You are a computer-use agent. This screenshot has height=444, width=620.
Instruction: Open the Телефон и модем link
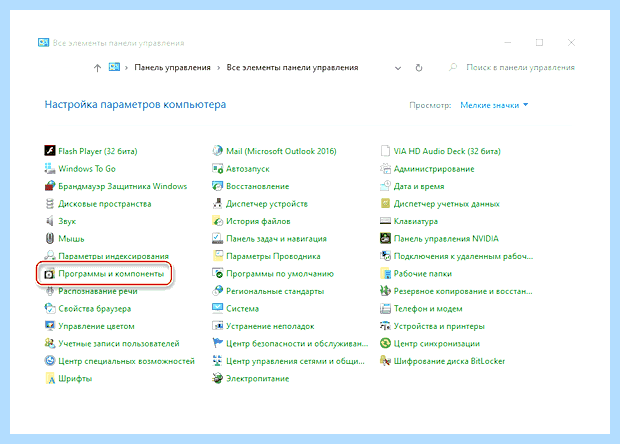(x=428, y=308)
